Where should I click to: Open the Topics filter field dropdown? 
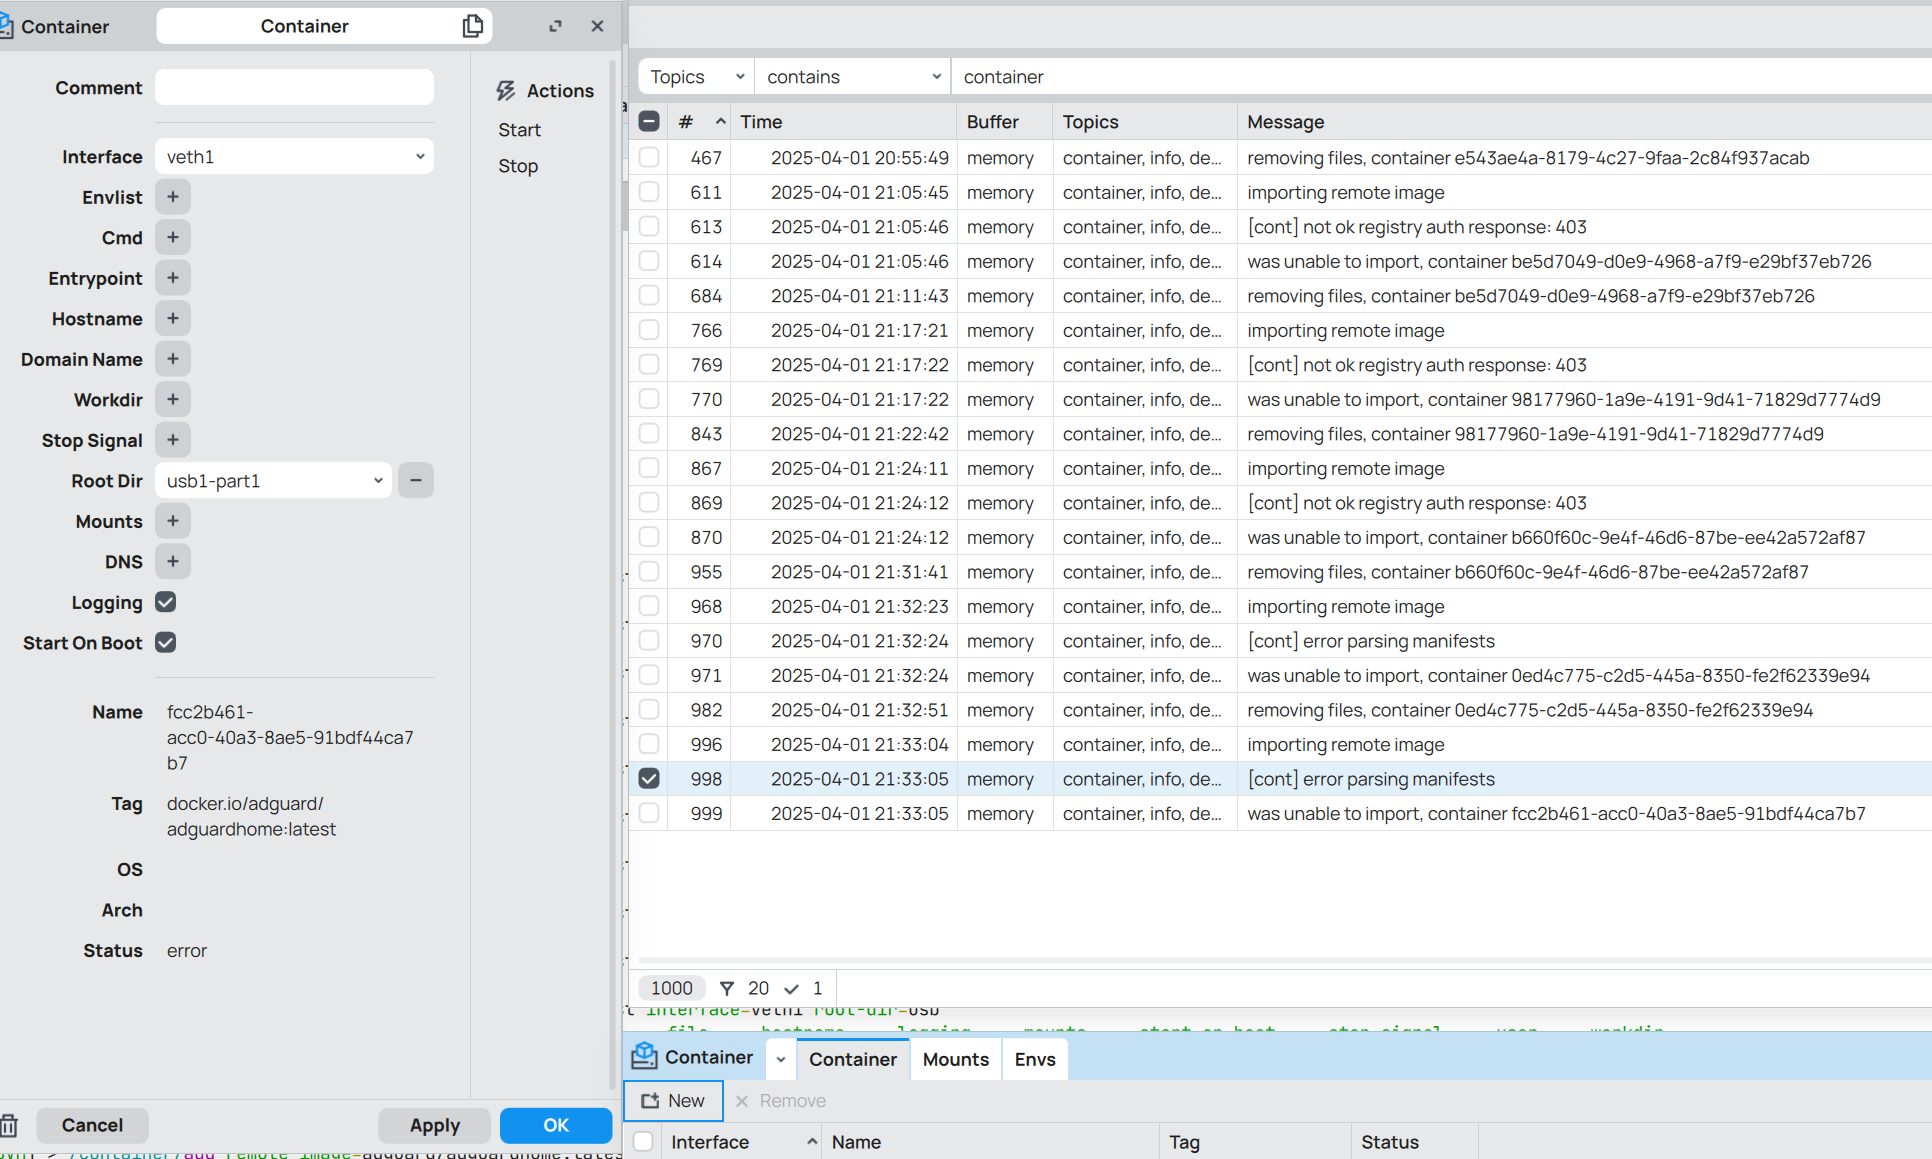pos(696,77)
